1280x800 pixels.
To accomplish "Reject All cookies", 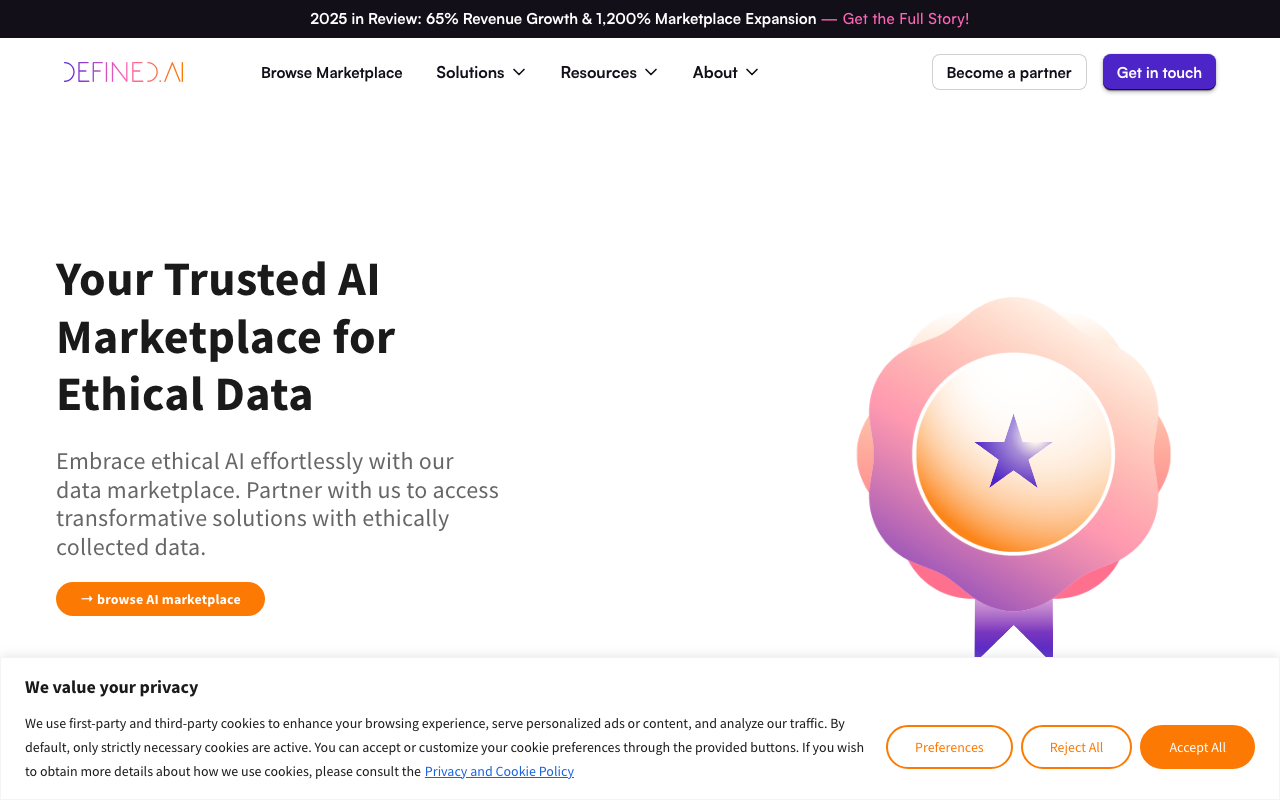I will (x=1076, y=747).
